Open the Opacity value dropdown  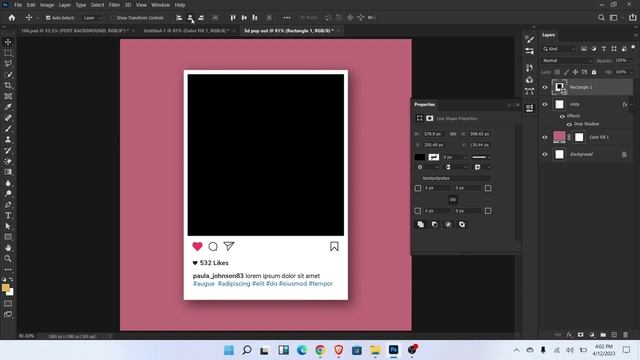pos(631,60)
